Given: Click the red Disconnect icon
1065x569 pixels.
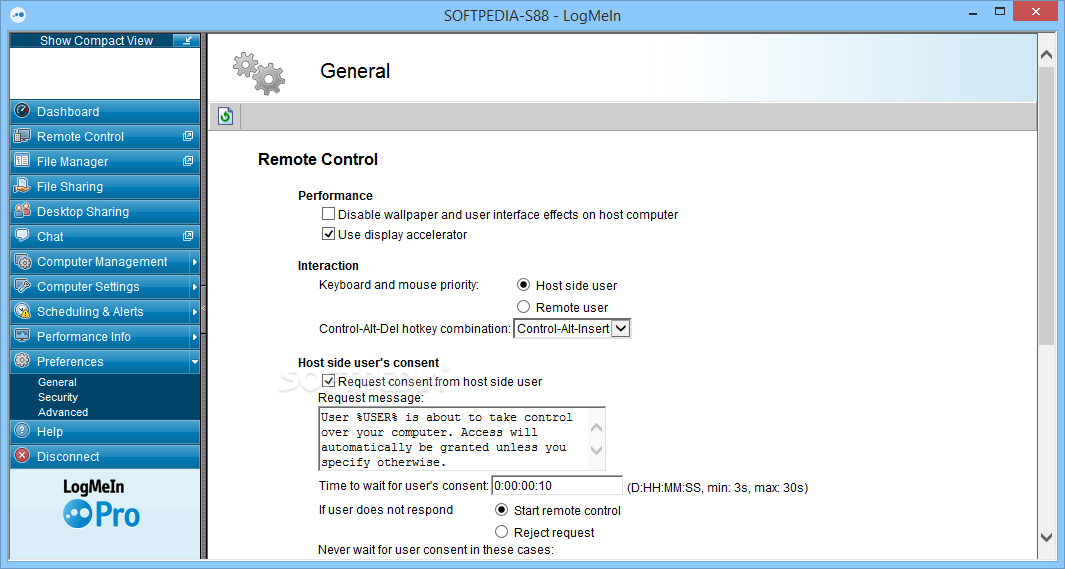Looking at the screenshot, I should tap(22, 456).
